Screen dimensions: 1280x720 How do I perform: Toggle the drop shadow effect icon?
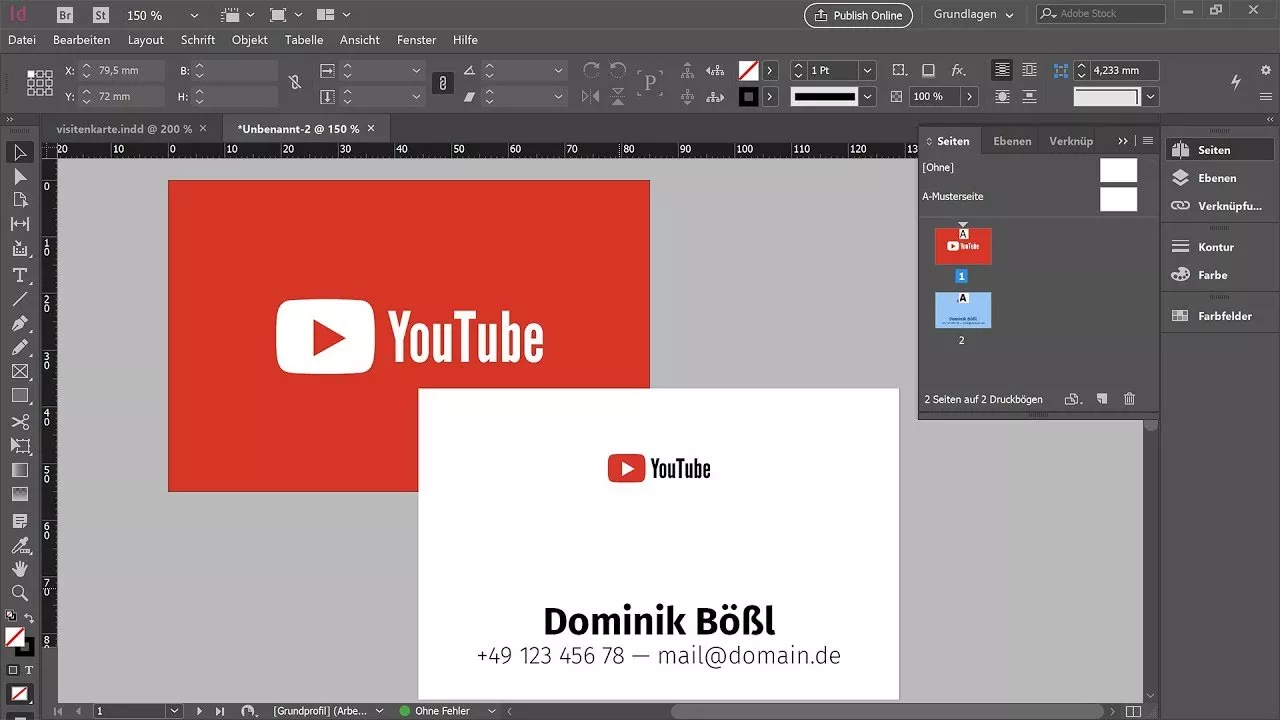926,70
